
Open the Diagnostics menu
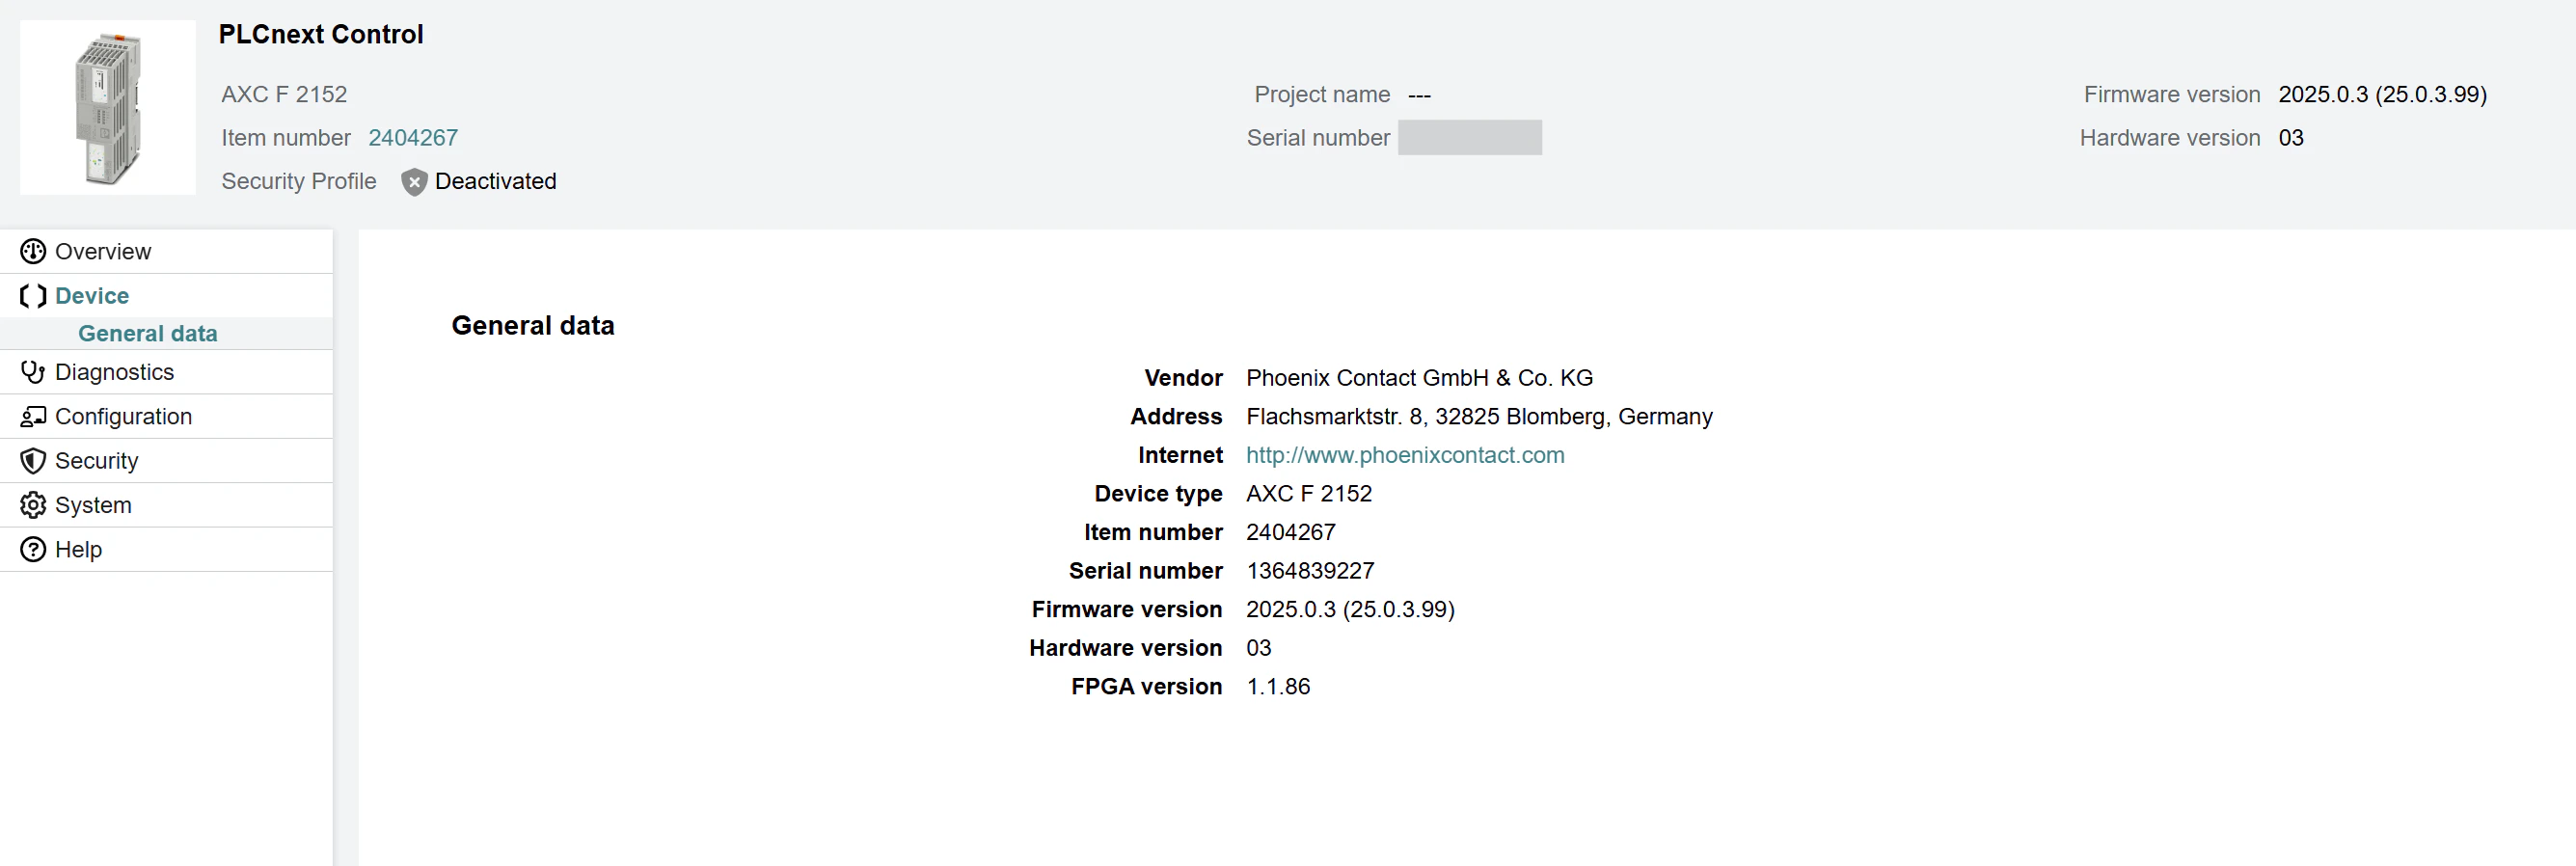pyautogui.click(x=166, y=372)
